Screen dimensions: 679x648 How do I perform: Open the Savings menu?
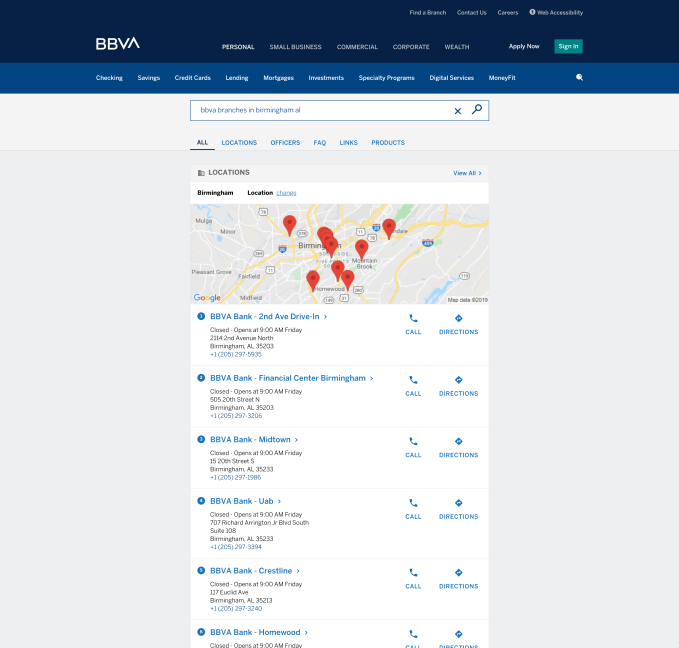pos(149,78)
